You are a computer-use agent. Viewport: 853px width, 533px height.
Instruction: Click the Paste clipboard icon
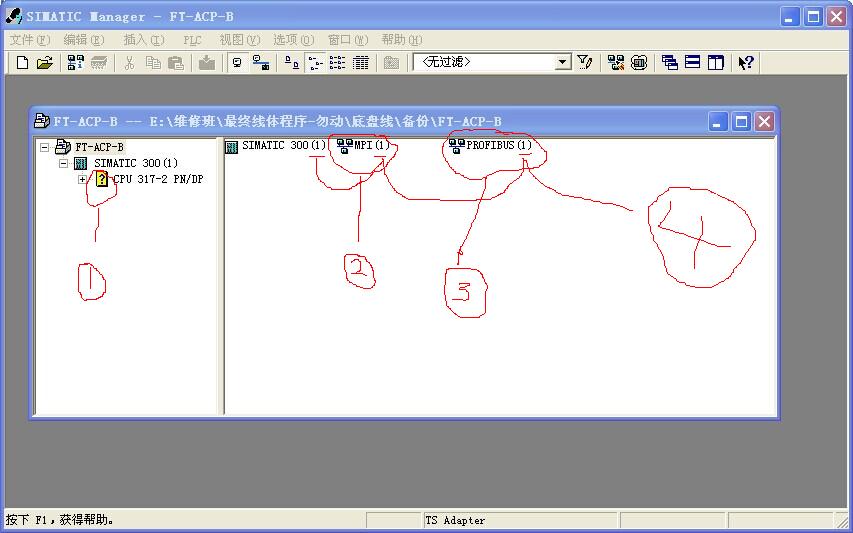coord(175,63)
